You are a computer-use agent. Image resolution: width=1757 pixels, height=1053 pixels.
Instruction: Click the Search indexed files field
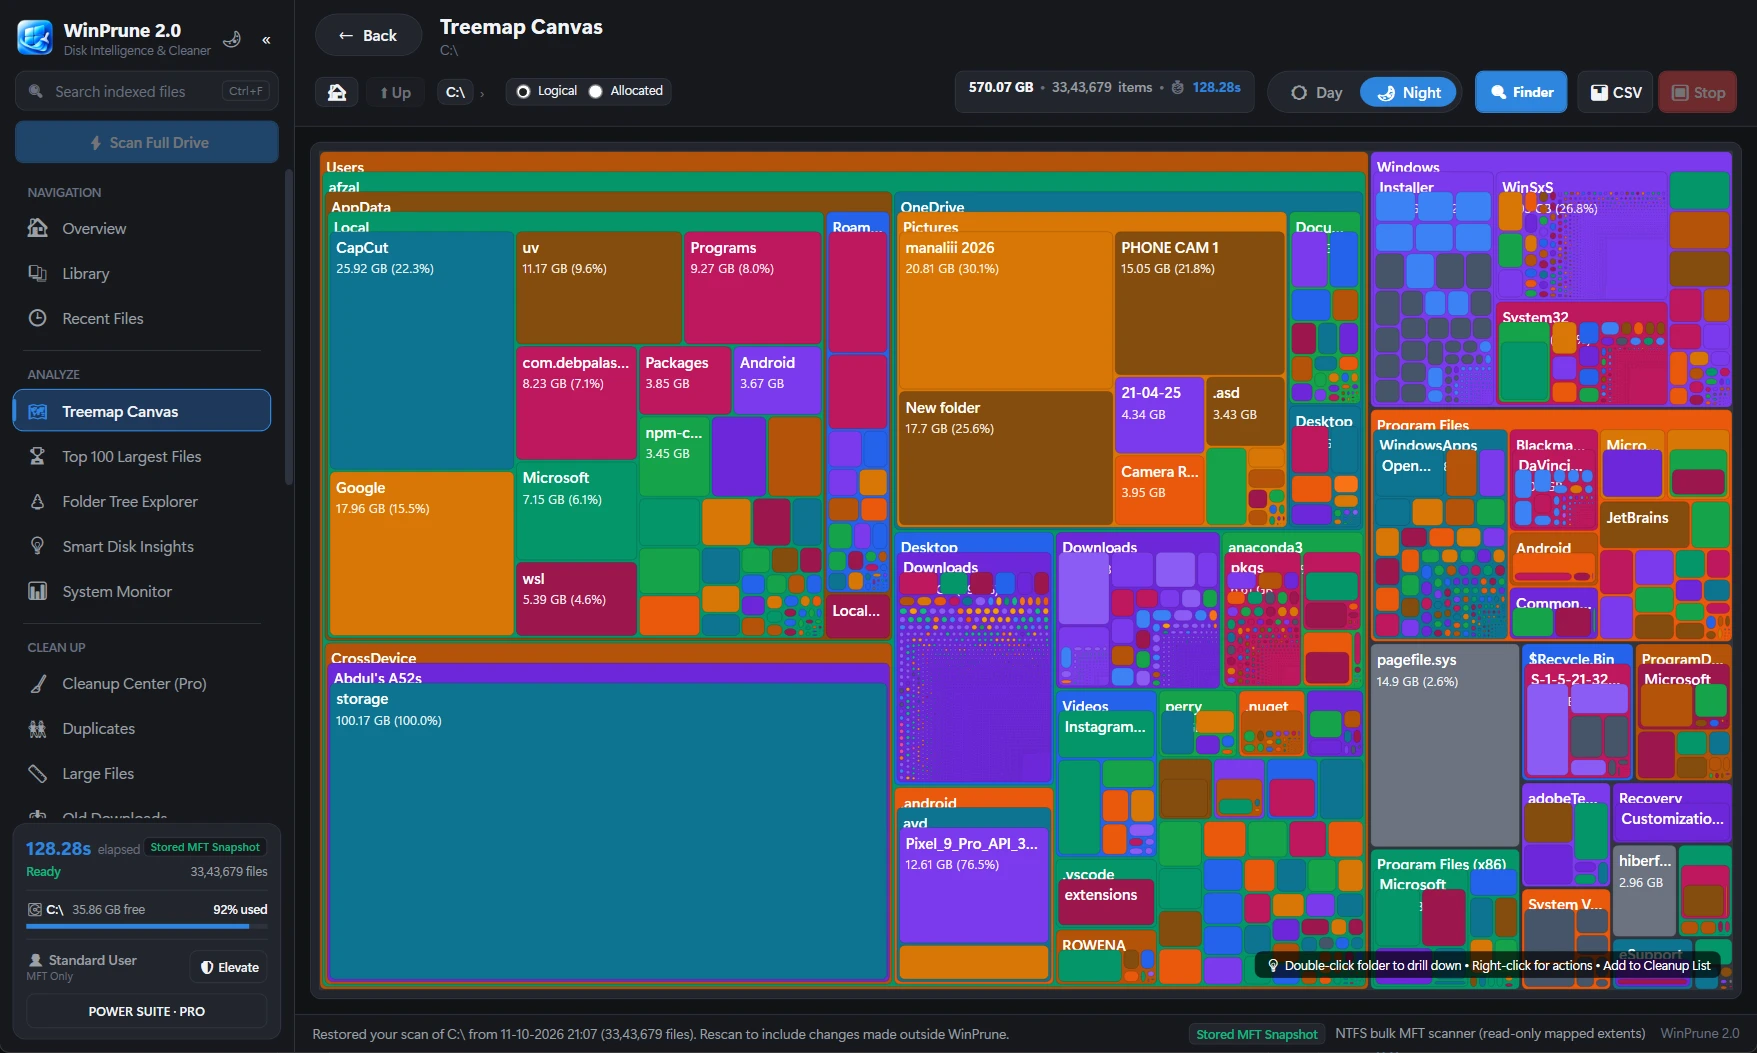coord(147,91)
